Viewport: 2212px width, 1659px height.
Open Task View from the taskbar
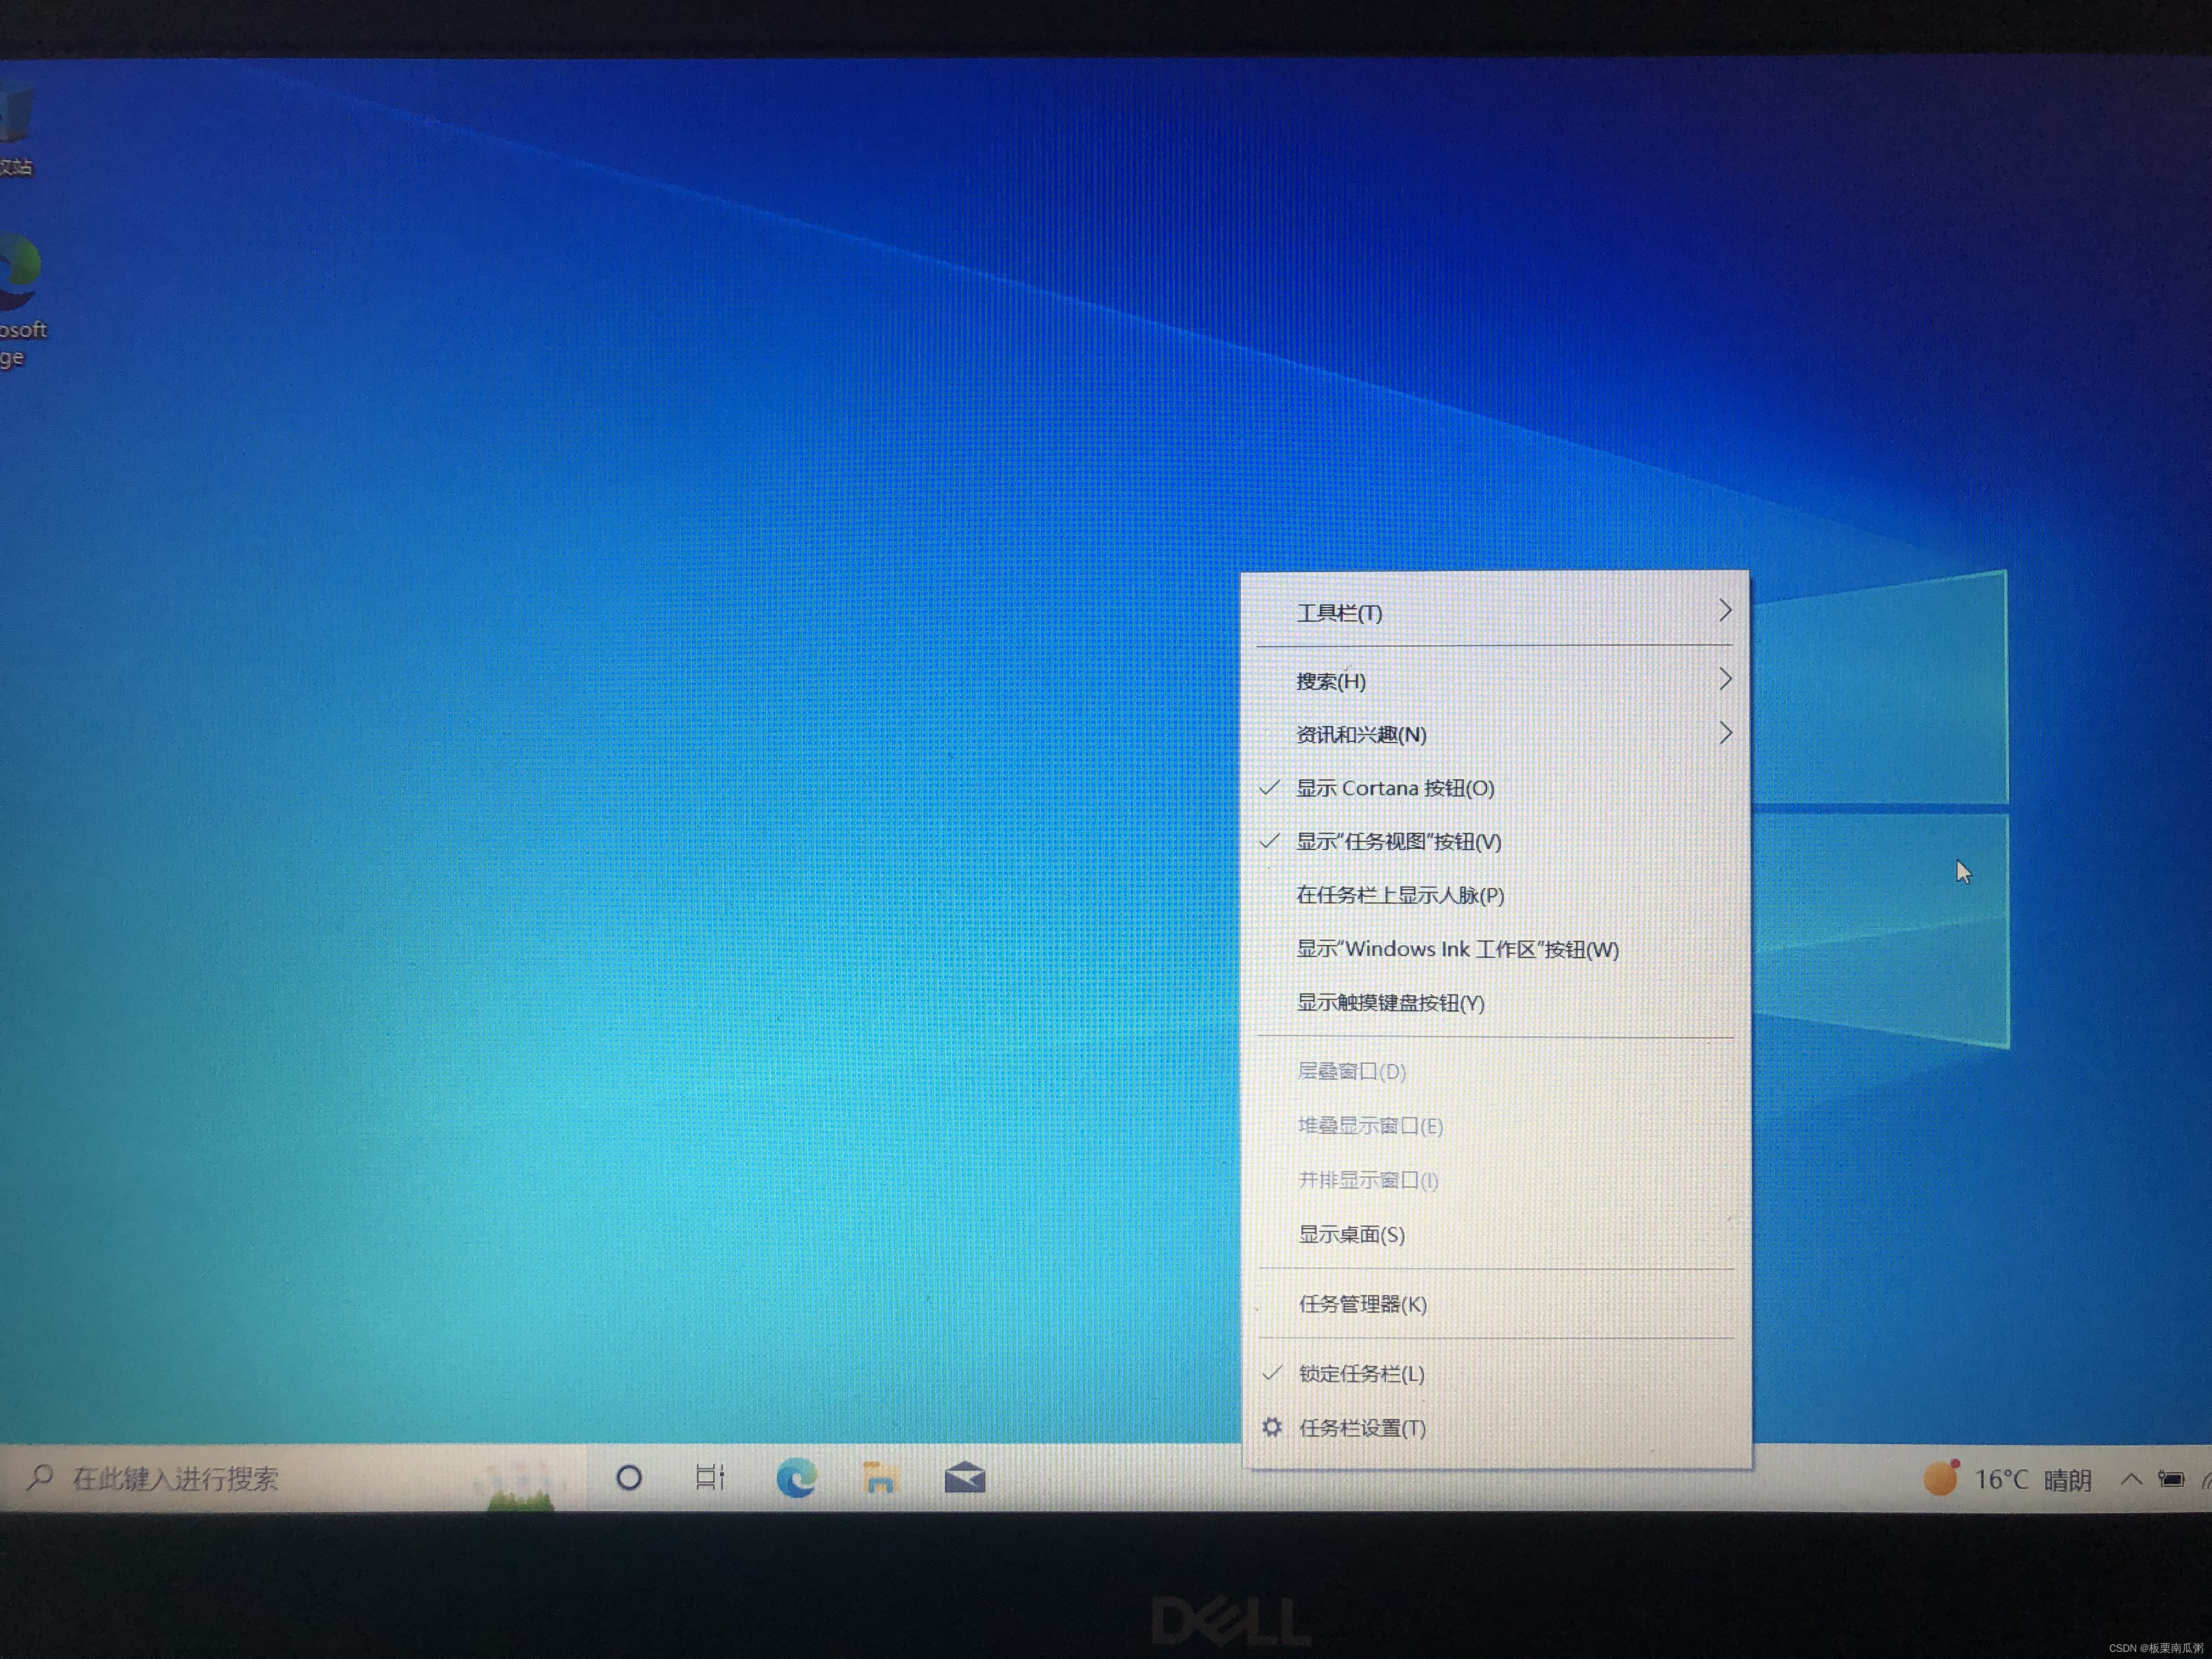(x=710, y=1477)
